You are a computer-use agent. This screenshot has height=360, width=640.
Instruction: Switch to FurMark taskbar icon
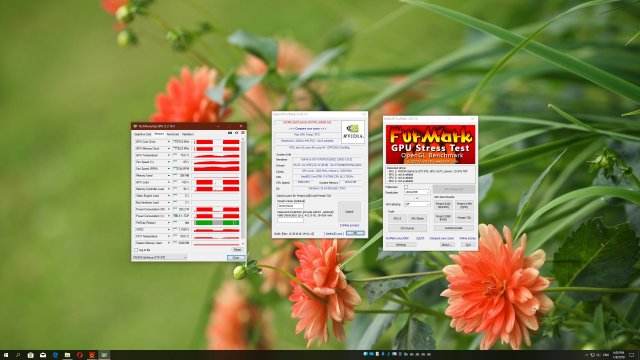pos(92,355)
